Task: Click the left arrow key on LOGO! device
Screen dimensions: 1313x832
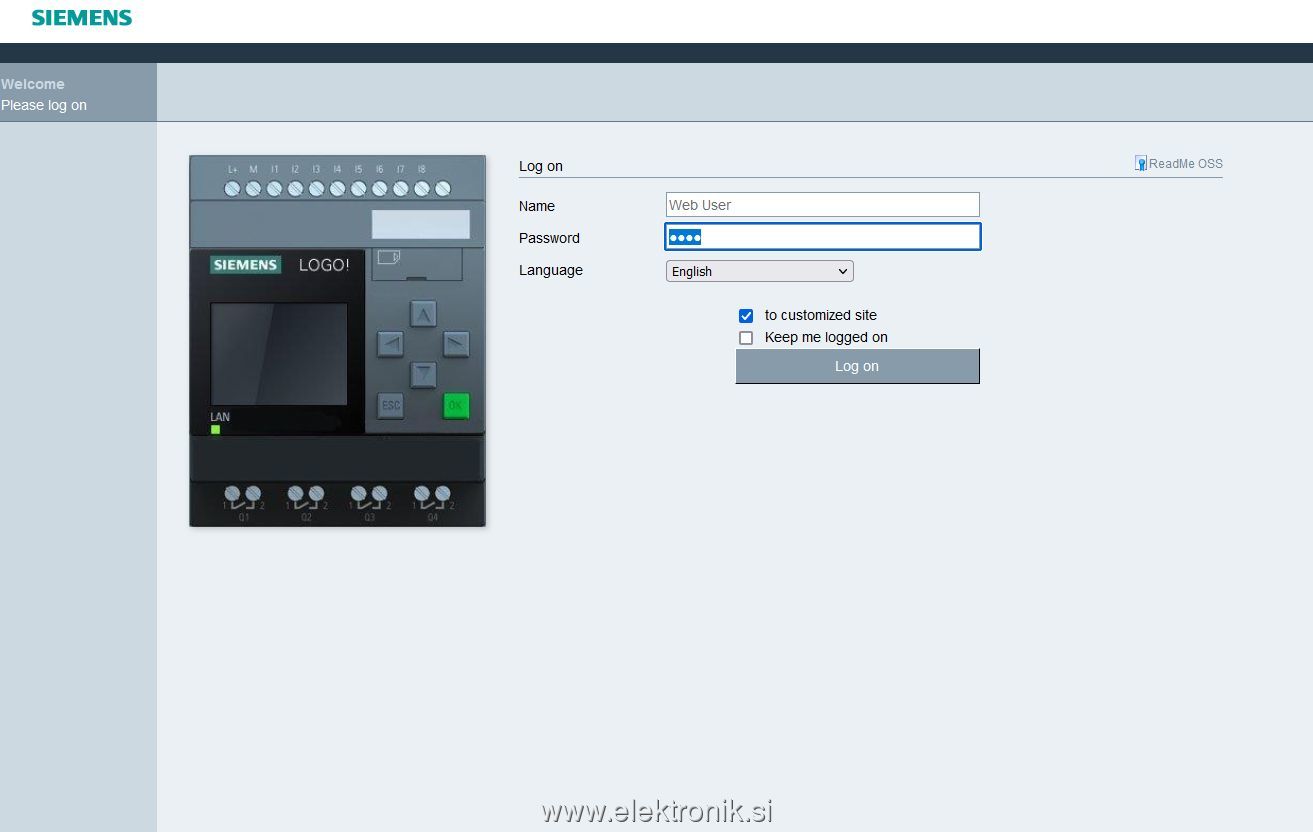Action: (391, 344)
